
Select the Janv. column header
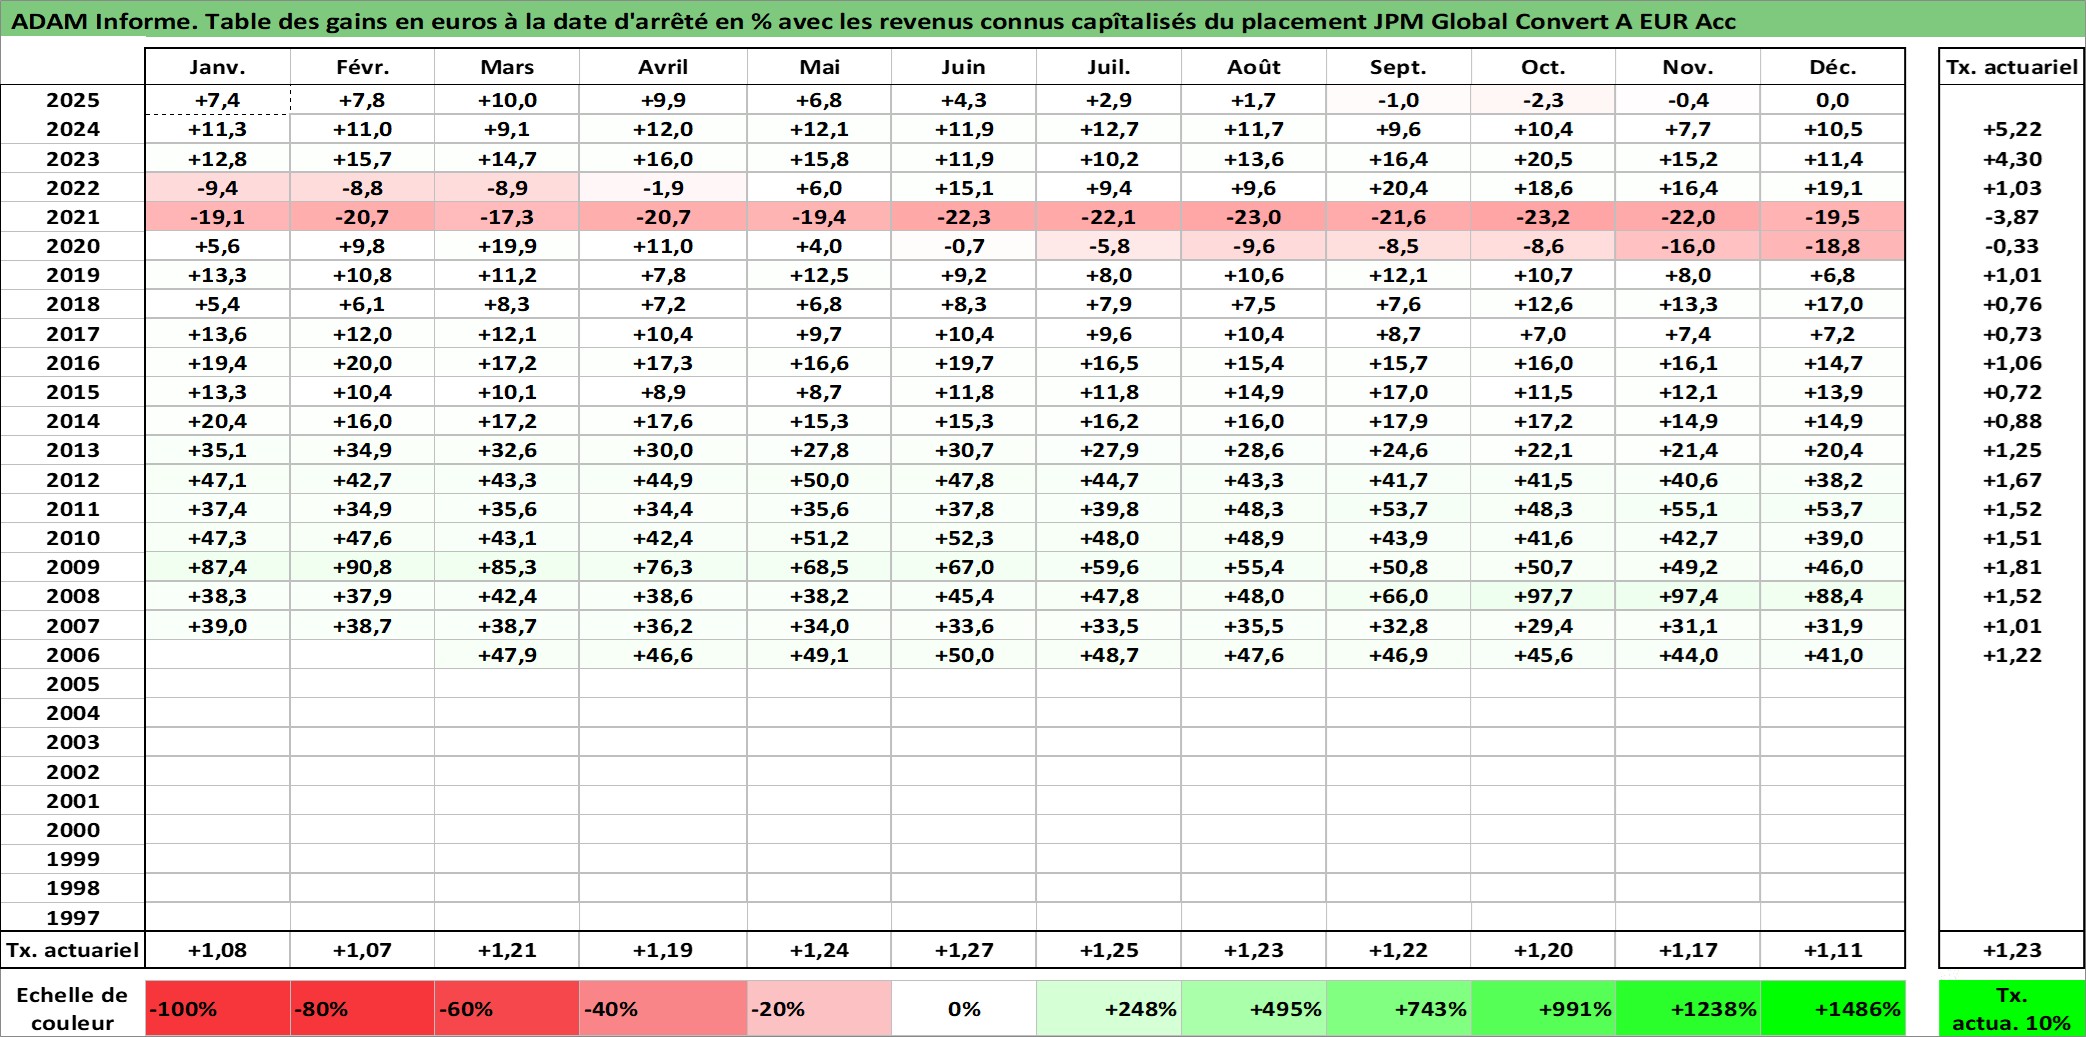[217, 67]
